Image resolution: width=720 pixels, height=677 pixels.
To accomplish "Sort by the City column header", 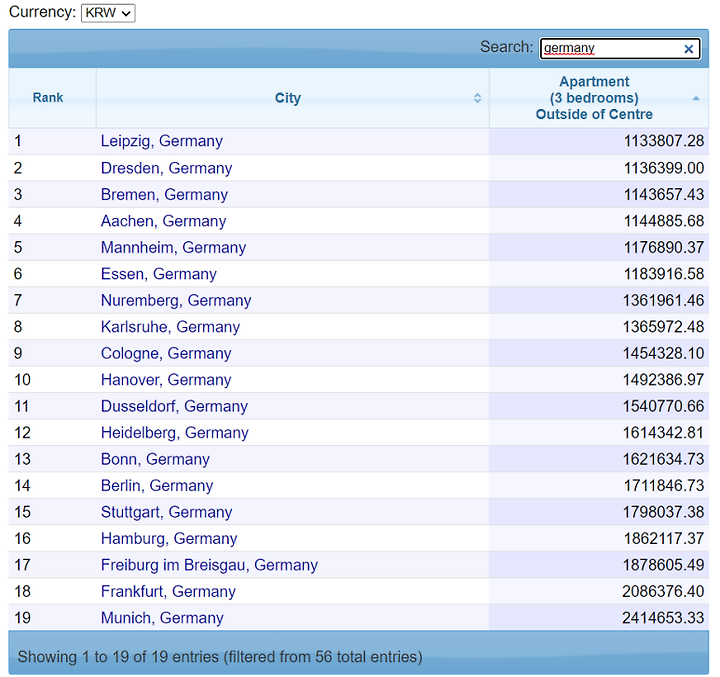I will (293, 98).
